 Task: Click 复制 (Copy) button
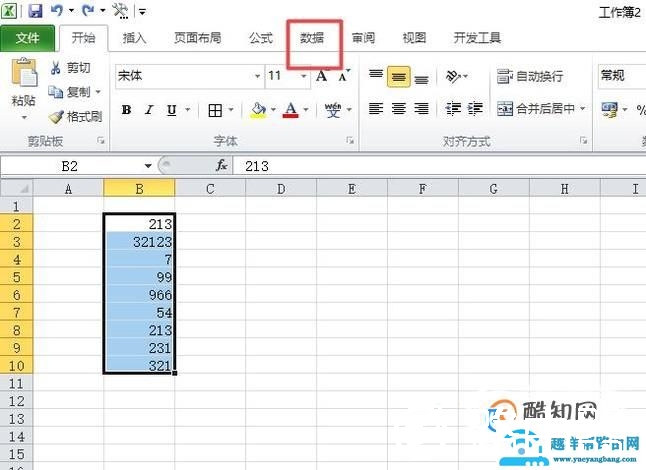(x=70, y=92)
